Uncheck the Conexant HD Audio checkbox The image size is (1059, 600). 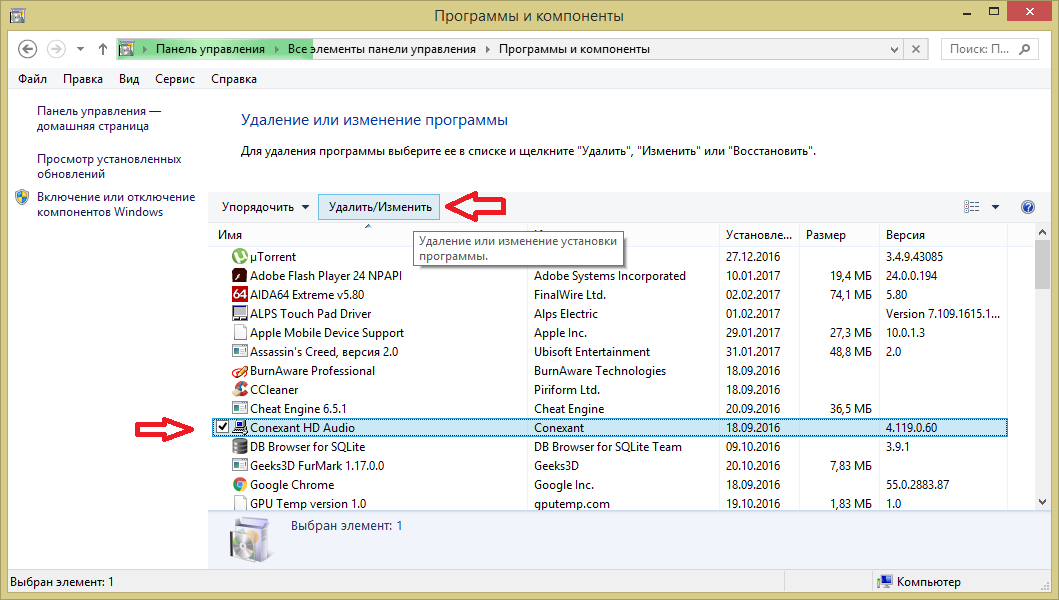[222, 428]
